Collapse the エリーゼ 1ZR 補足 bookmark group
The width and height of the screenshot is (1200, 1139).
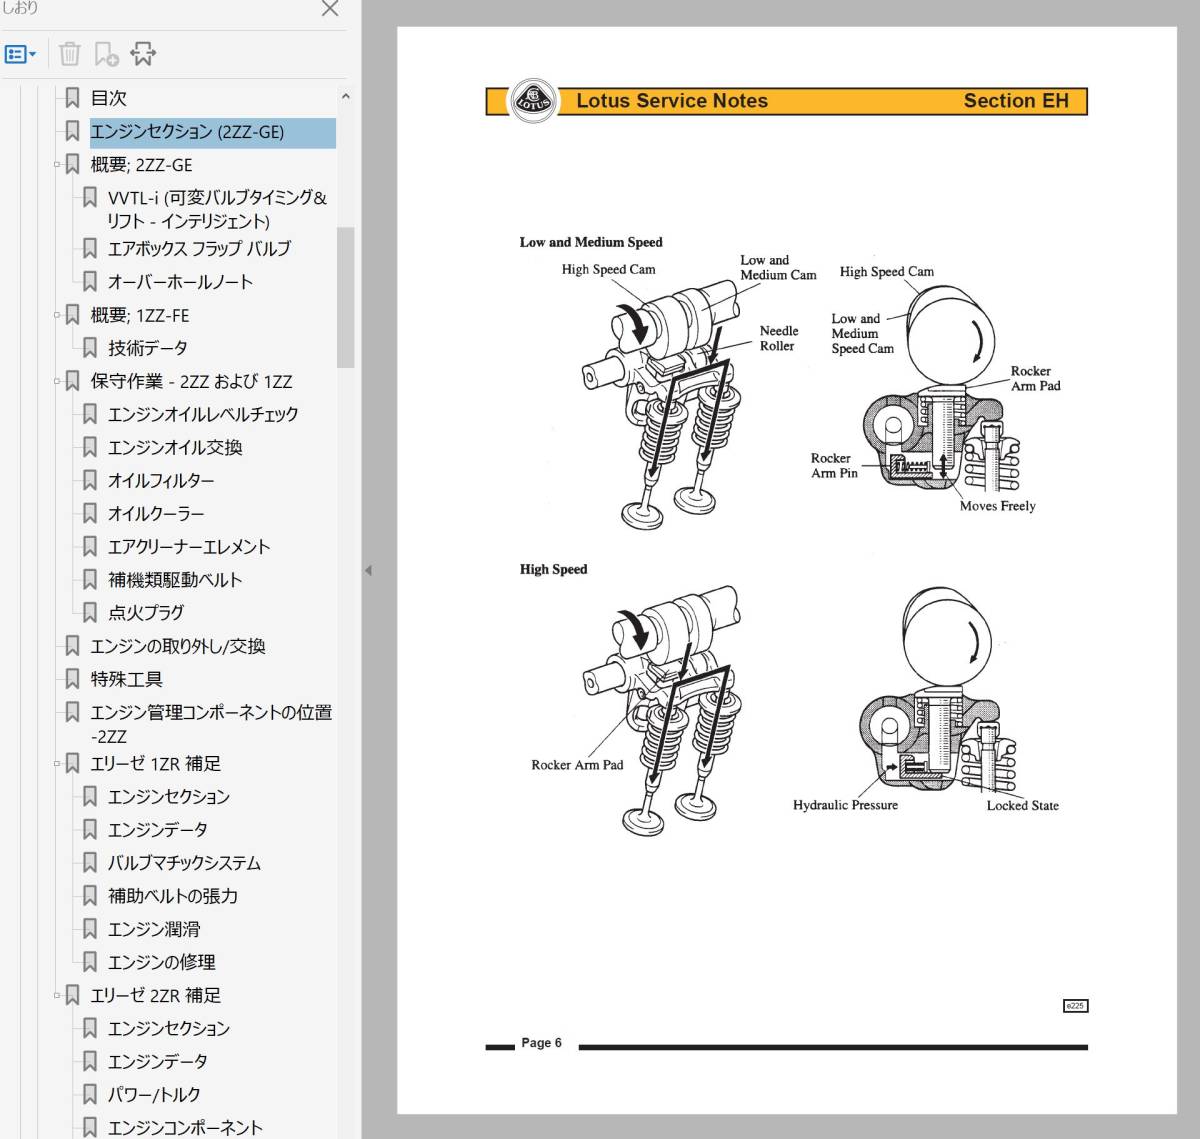point(57,764)
